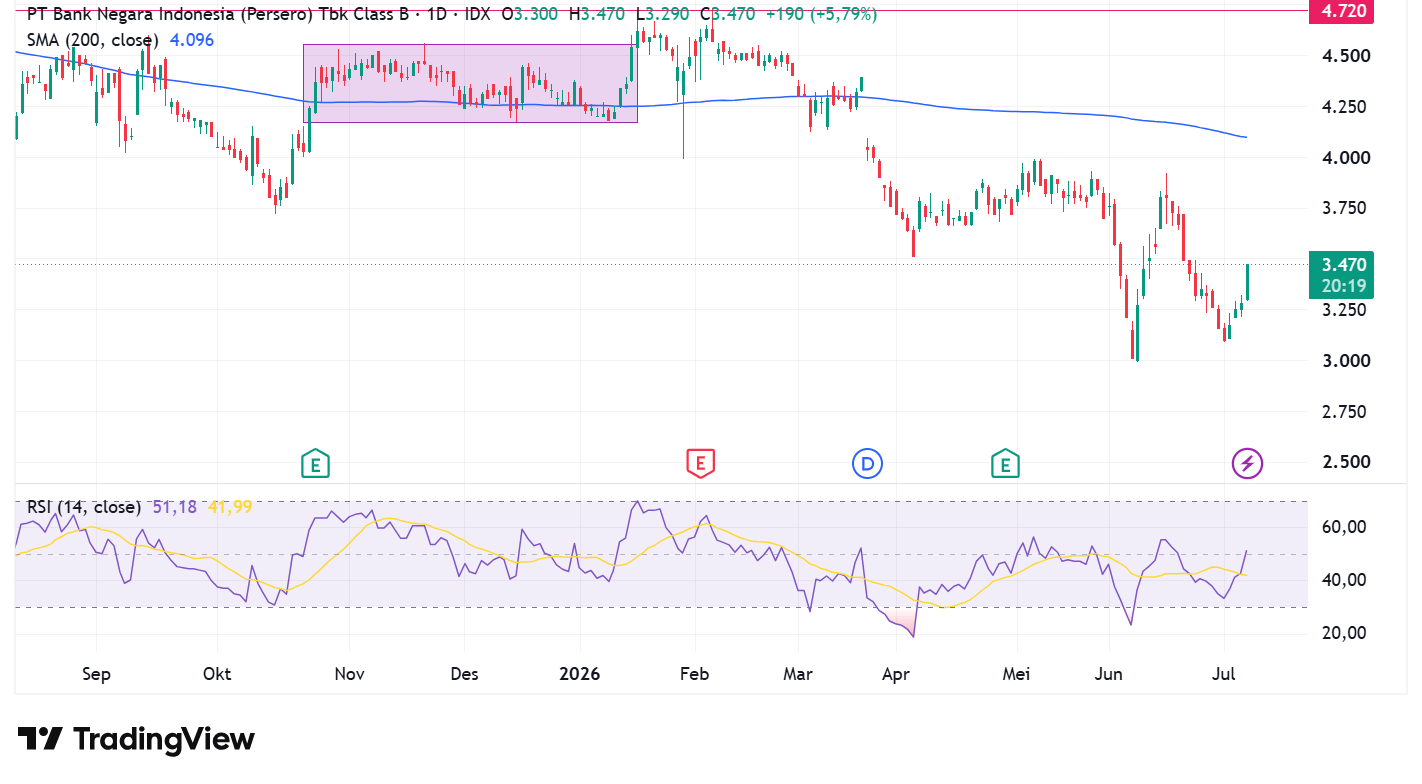This screenshot has height=784, width=1422.
Task: Click the red earnings E icon near February
Action: click(x=700, y=463)
